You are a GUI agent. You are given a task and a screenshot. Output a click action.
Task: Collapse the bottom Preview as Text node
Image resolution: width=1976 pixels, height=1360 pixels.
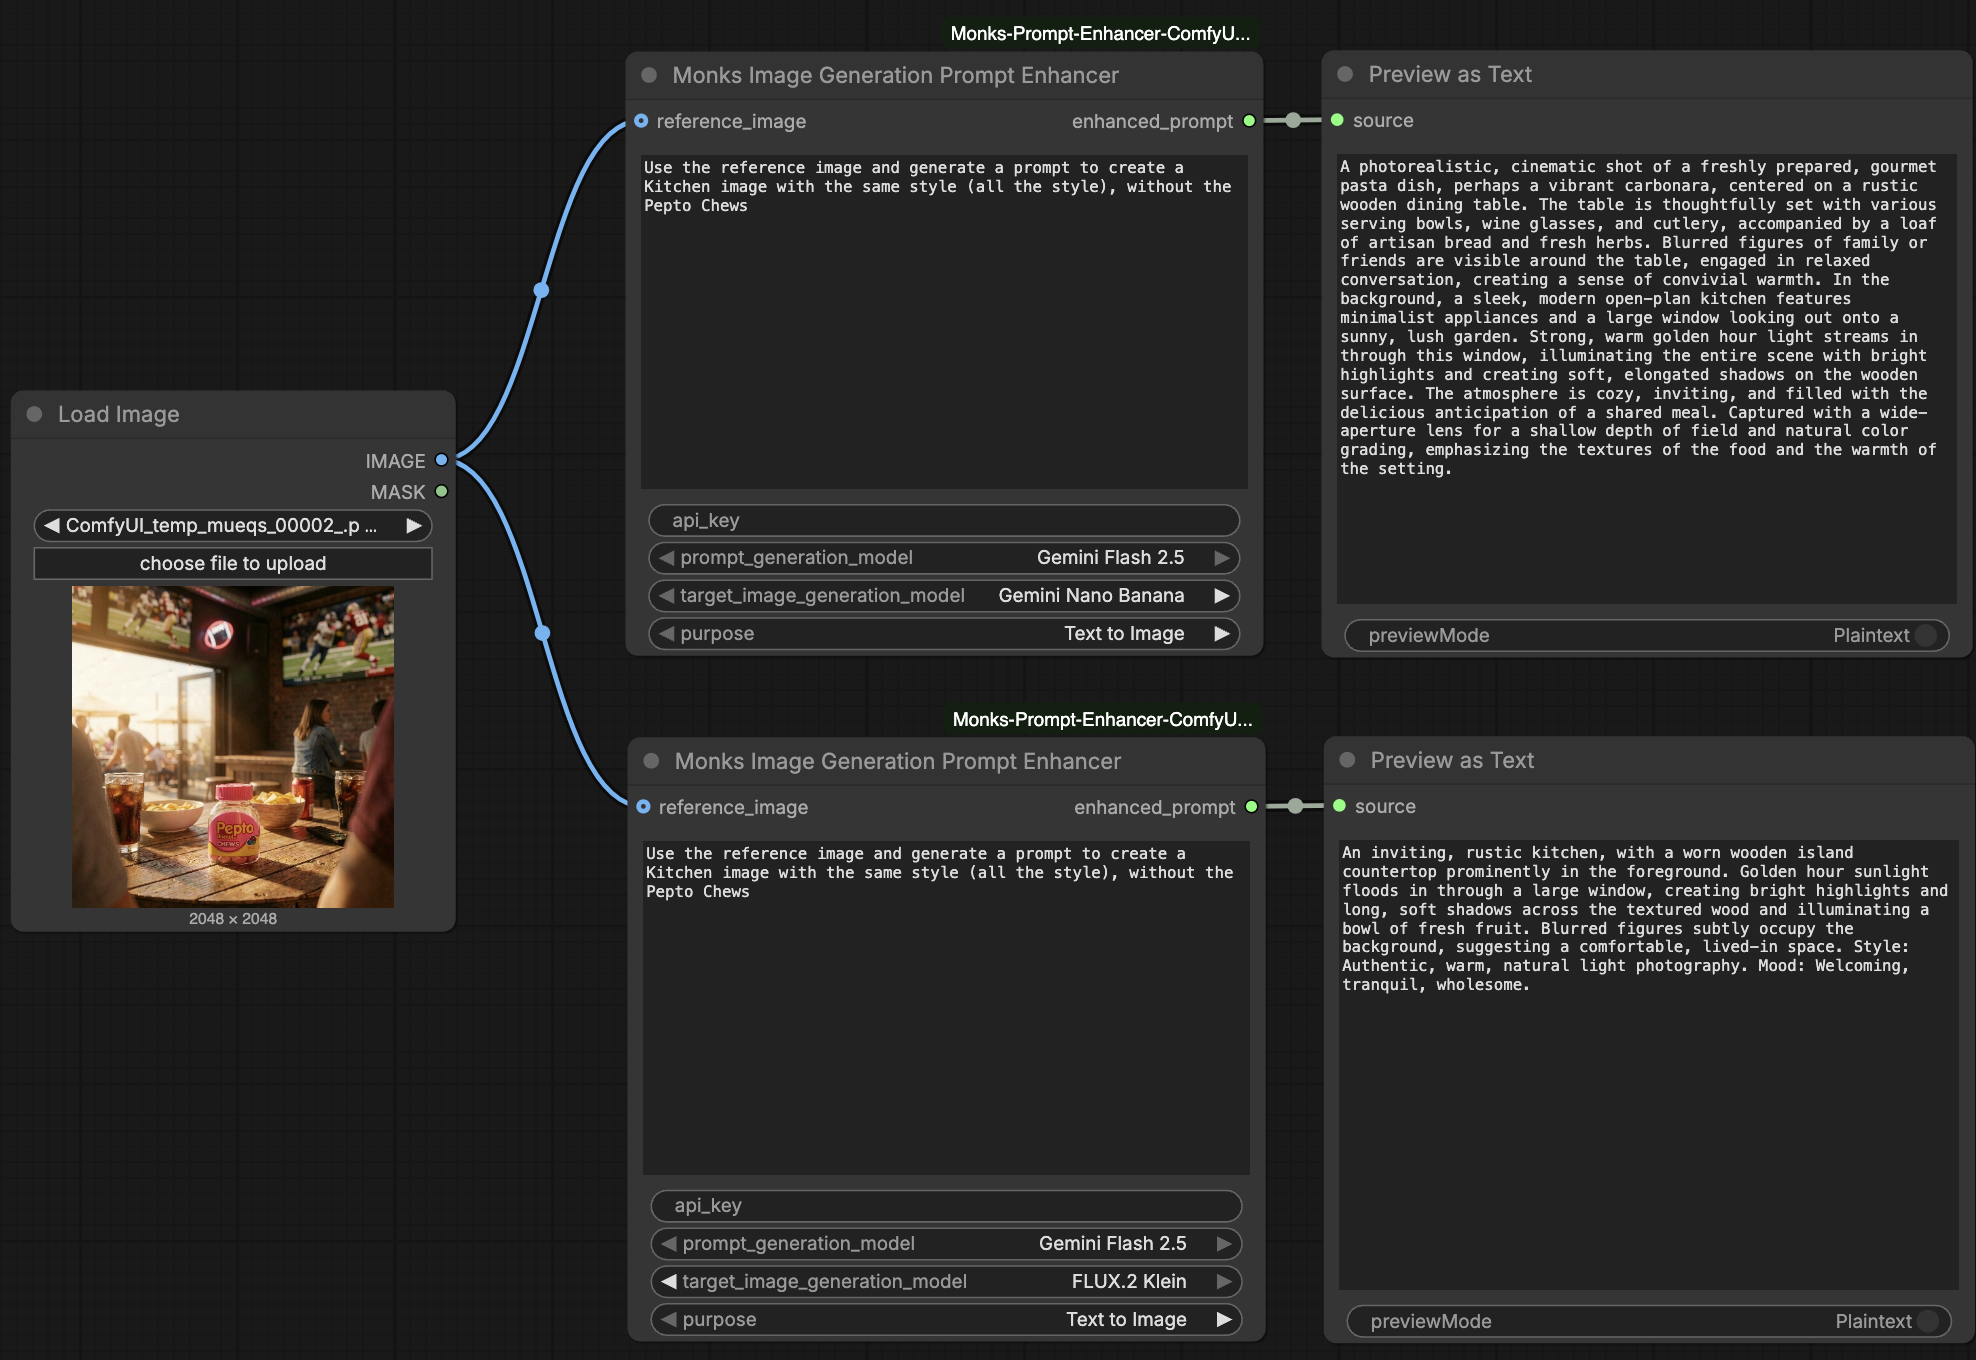click(1347, 760)
